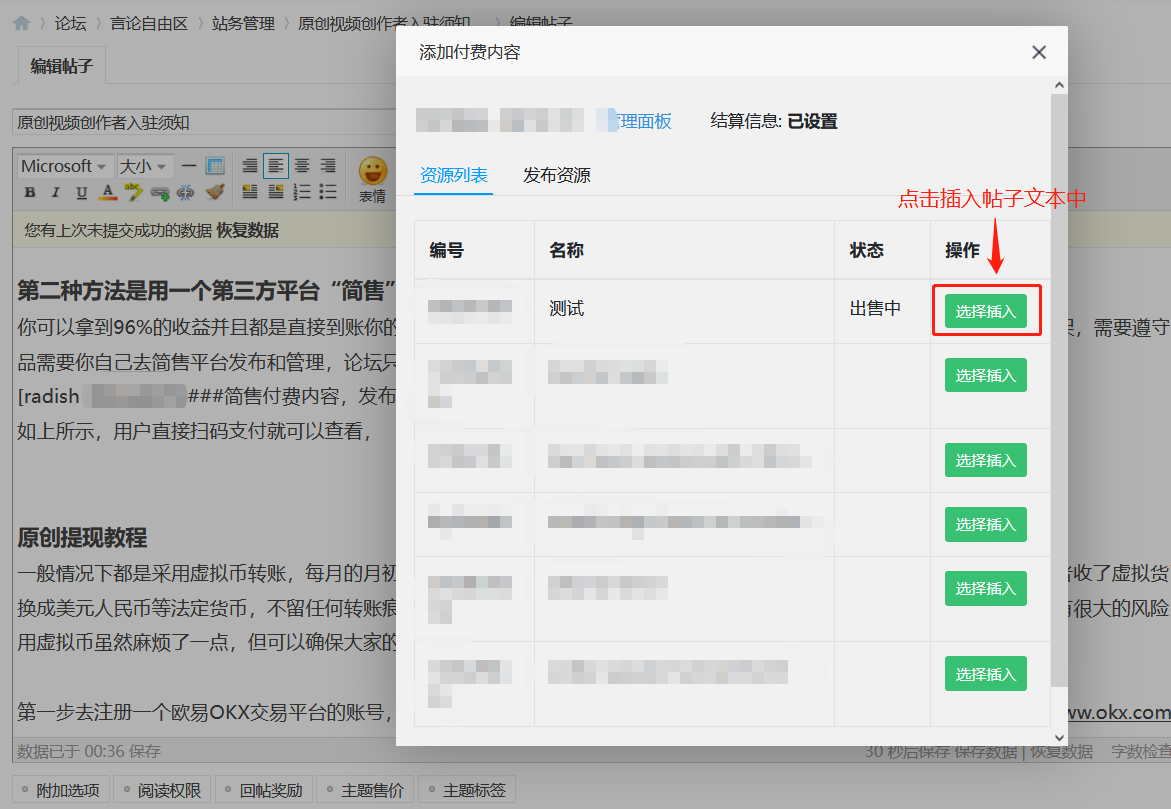Screen dimensions: 1171x809
Task: Open the font color picker A
Action: (x=107, y=192)
